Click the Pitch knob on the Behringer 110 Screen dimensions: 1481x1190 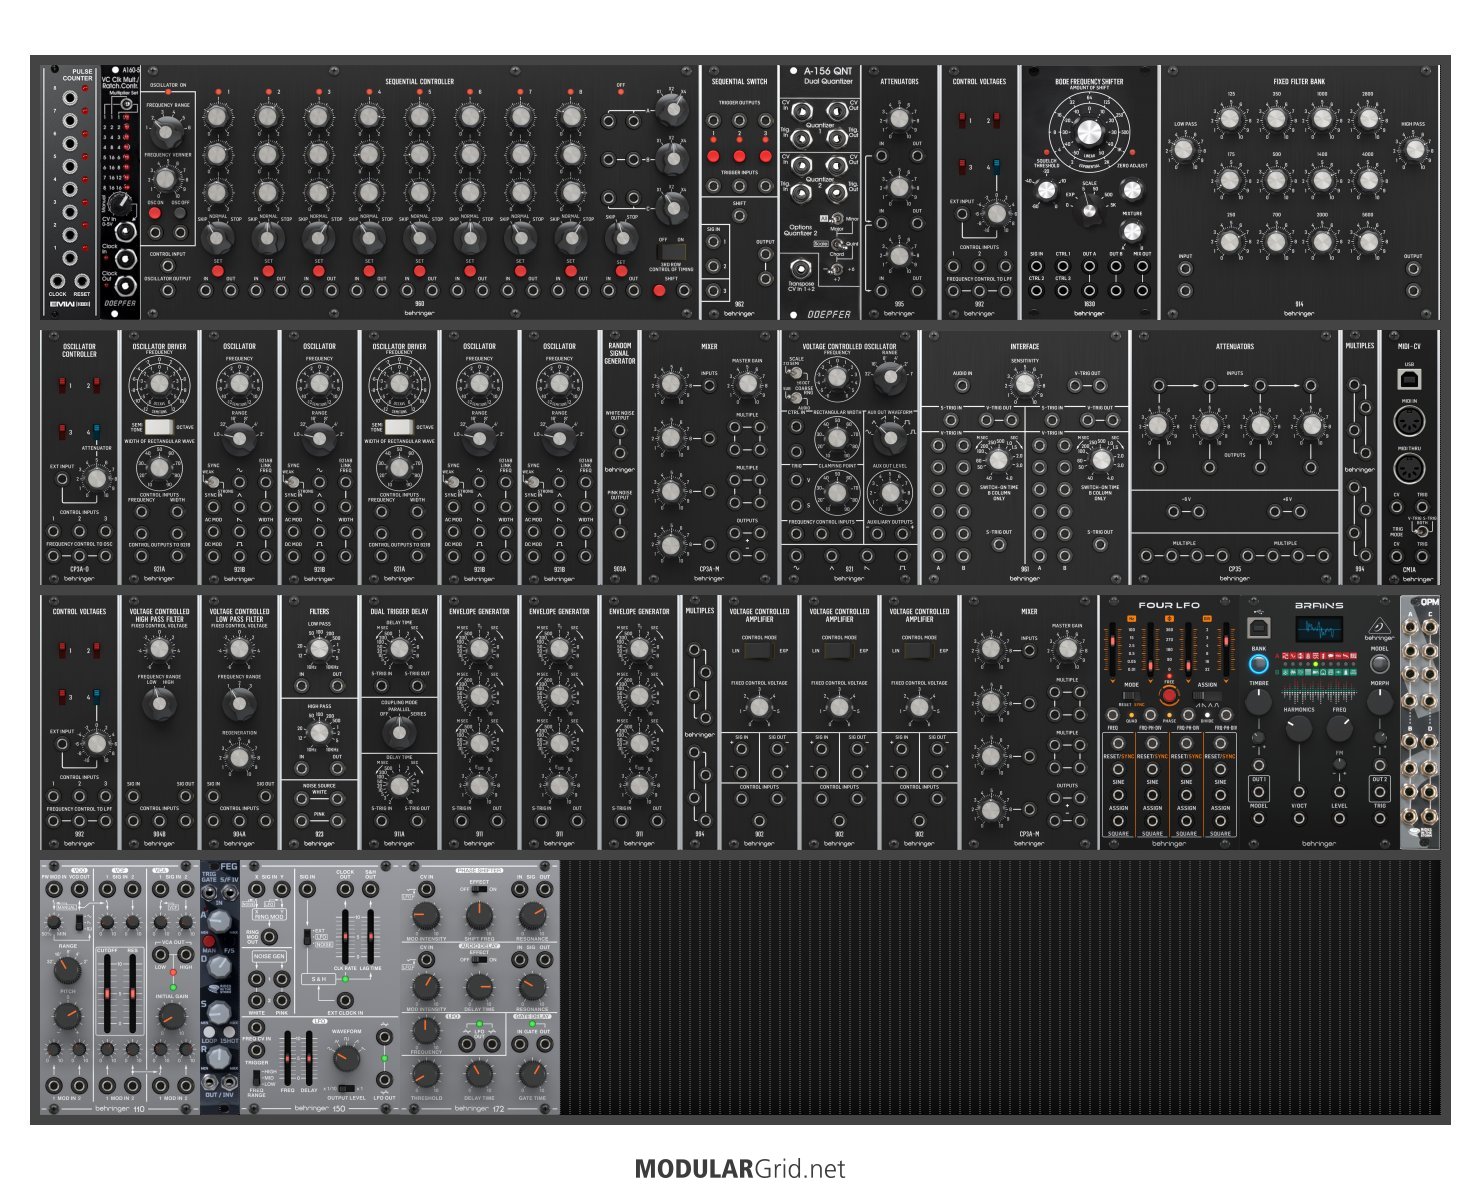pos(67,1016)
